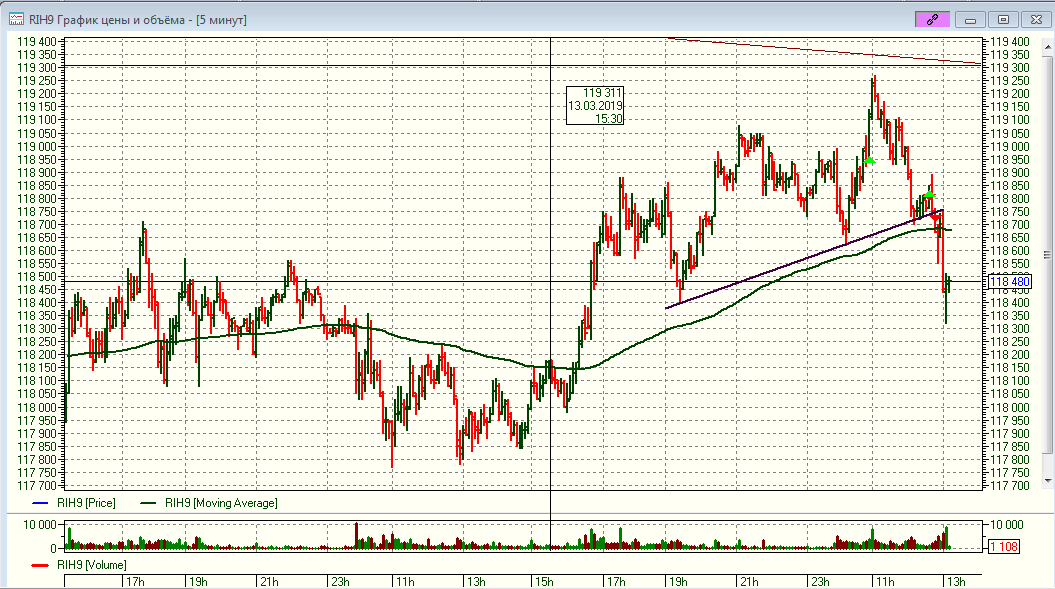Click the red volume value label 1 108
This screenshot has height=589, width=1055.
(x=1006, y=546)
